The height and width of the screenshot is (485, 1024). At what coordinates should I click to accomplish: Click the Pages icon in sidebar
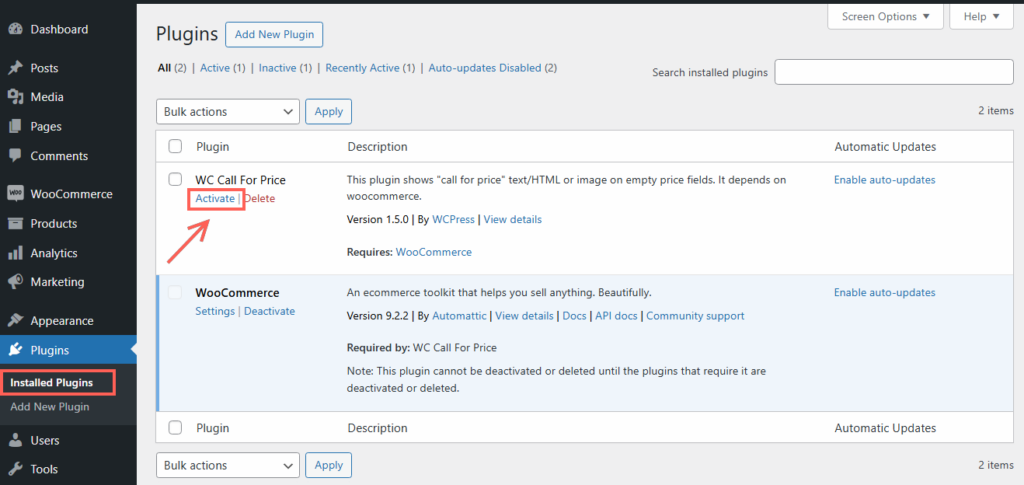tap(15, 127)
